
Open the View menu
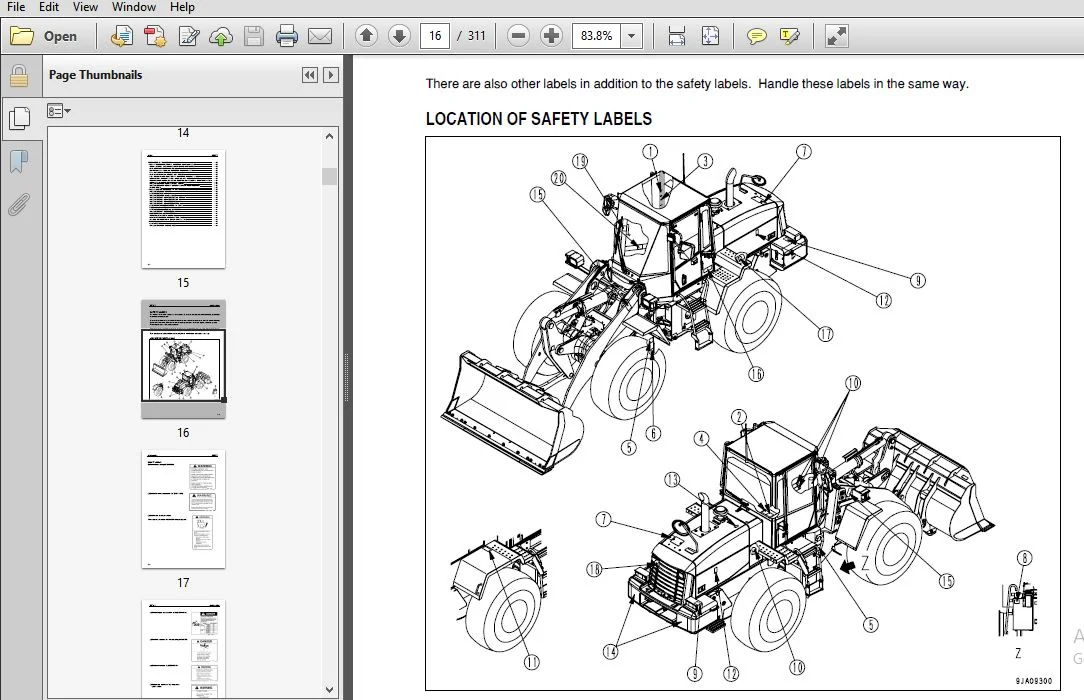(85, 7)
